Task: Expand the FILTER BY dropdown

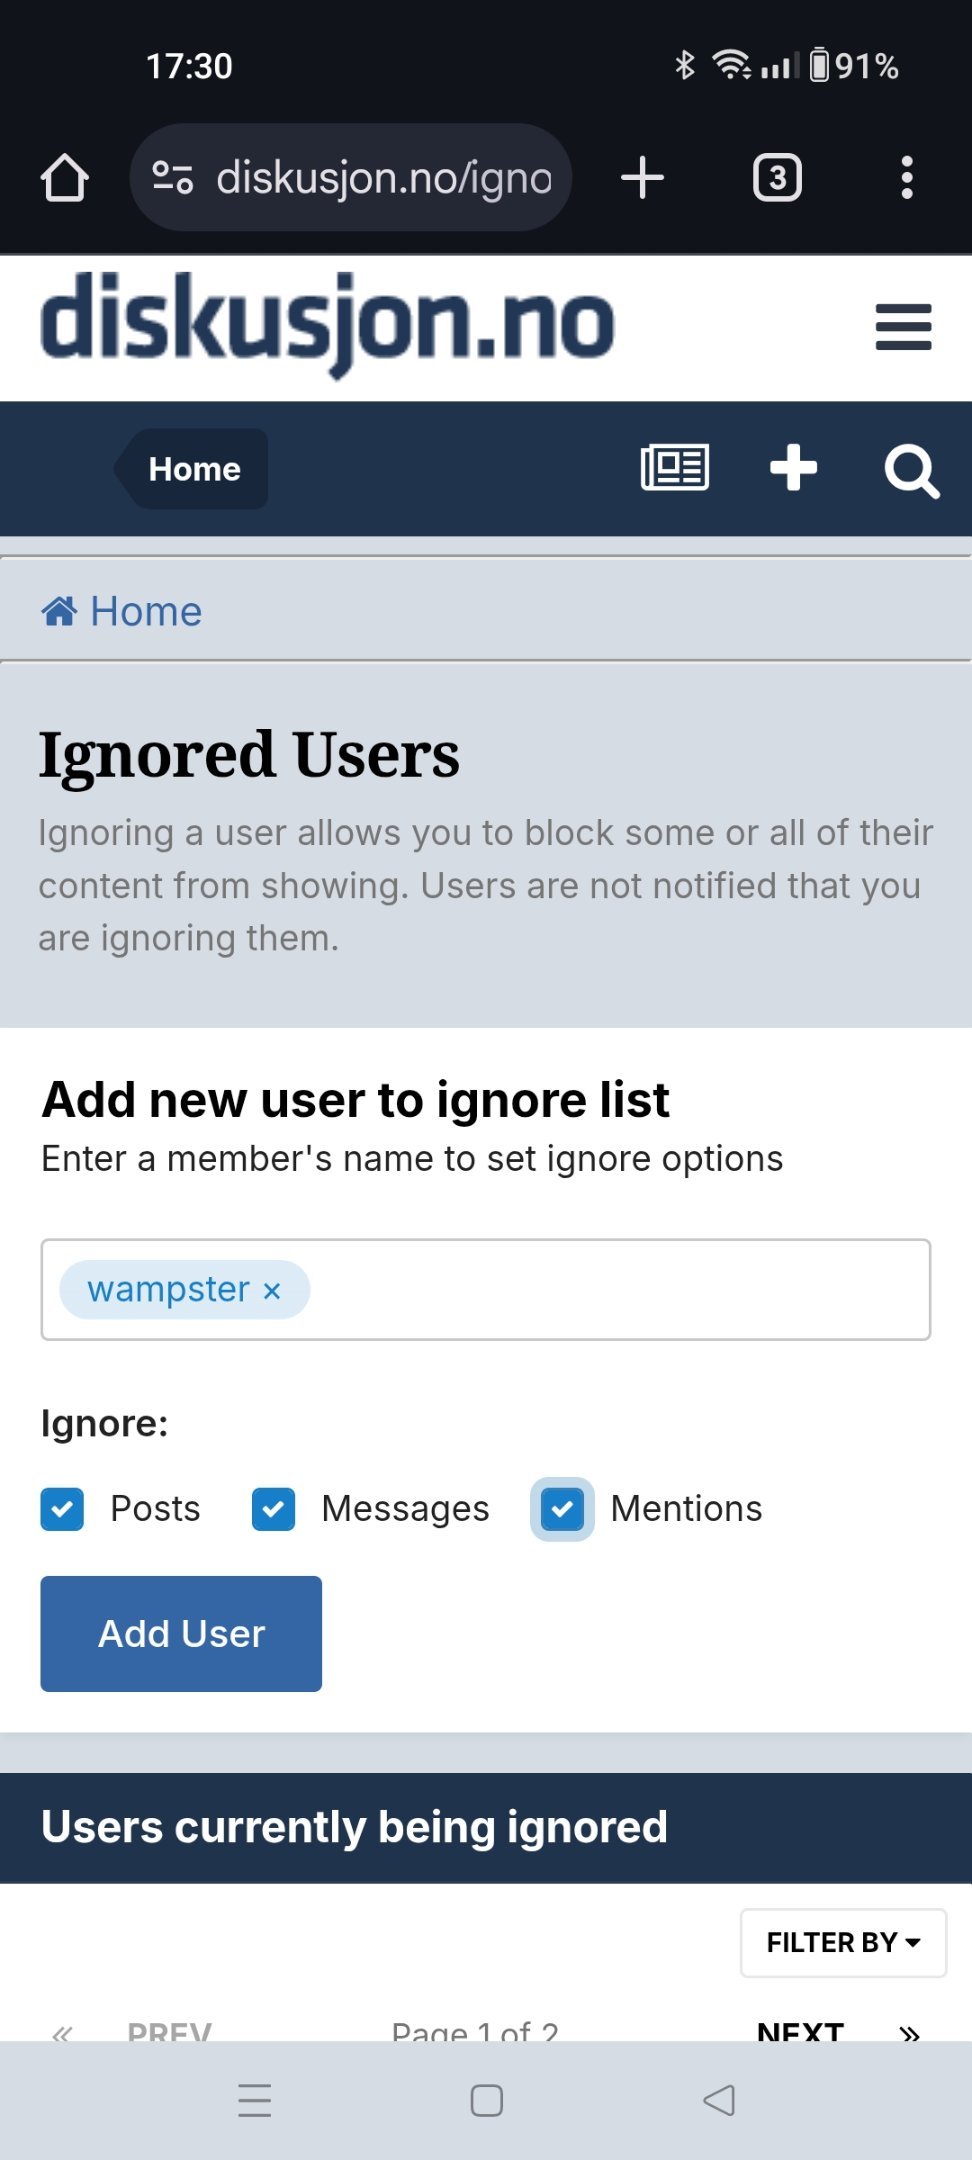Action: click(x=843, y=1942)
